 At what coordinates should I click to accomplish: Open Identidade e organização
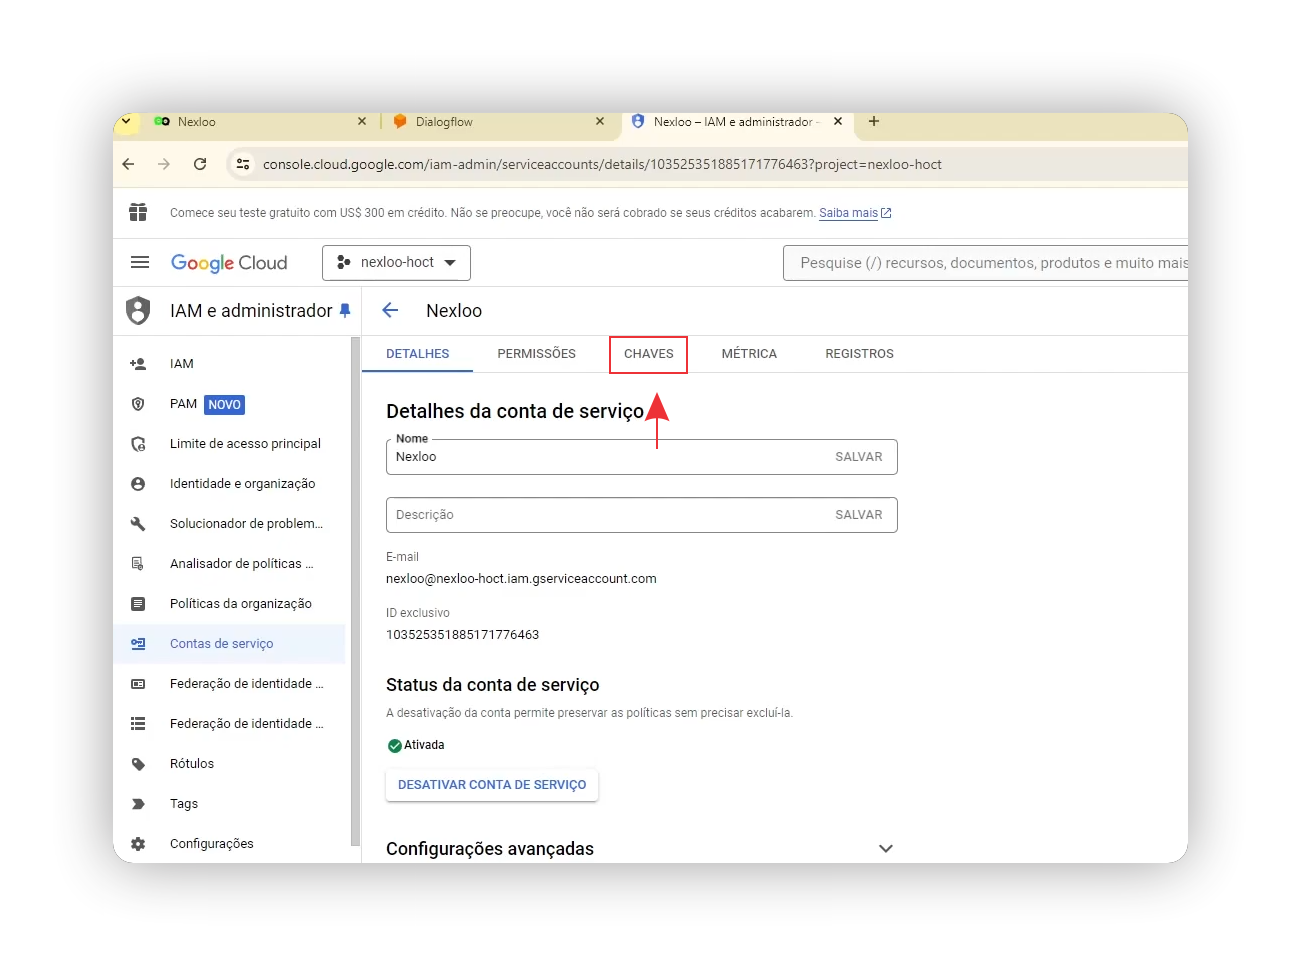242,484
